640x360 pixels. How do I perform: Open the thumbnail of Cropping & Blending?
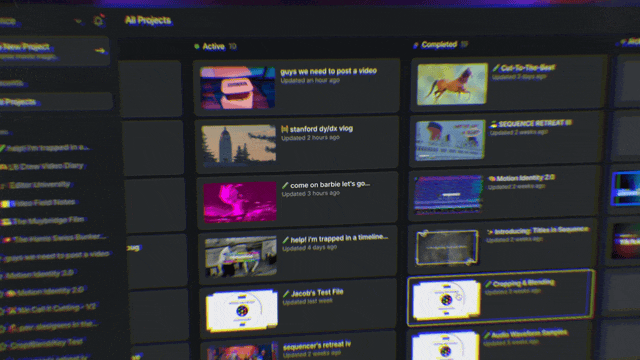(x=446, y=300)
